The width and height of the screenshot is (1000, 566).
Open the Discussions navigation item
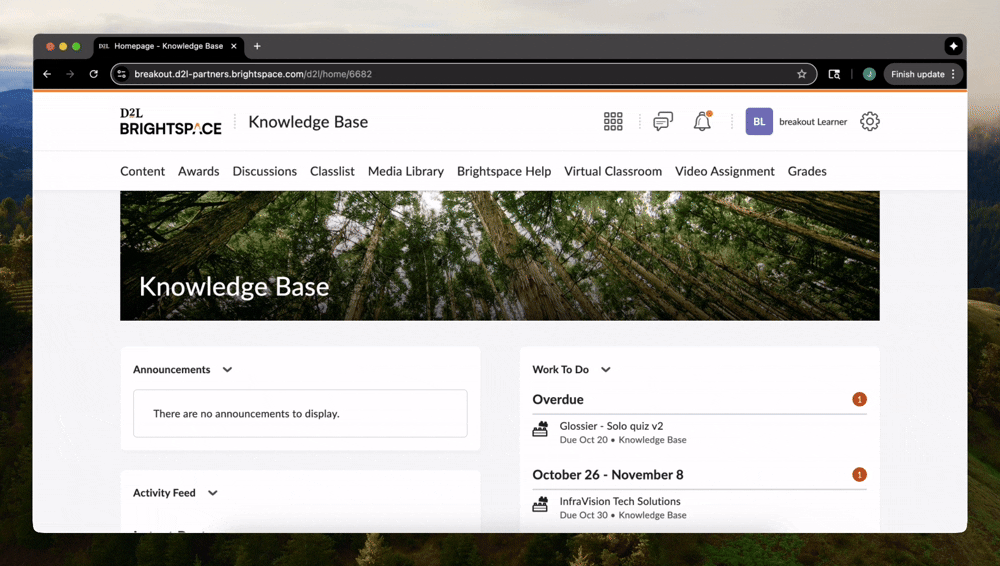265,171
